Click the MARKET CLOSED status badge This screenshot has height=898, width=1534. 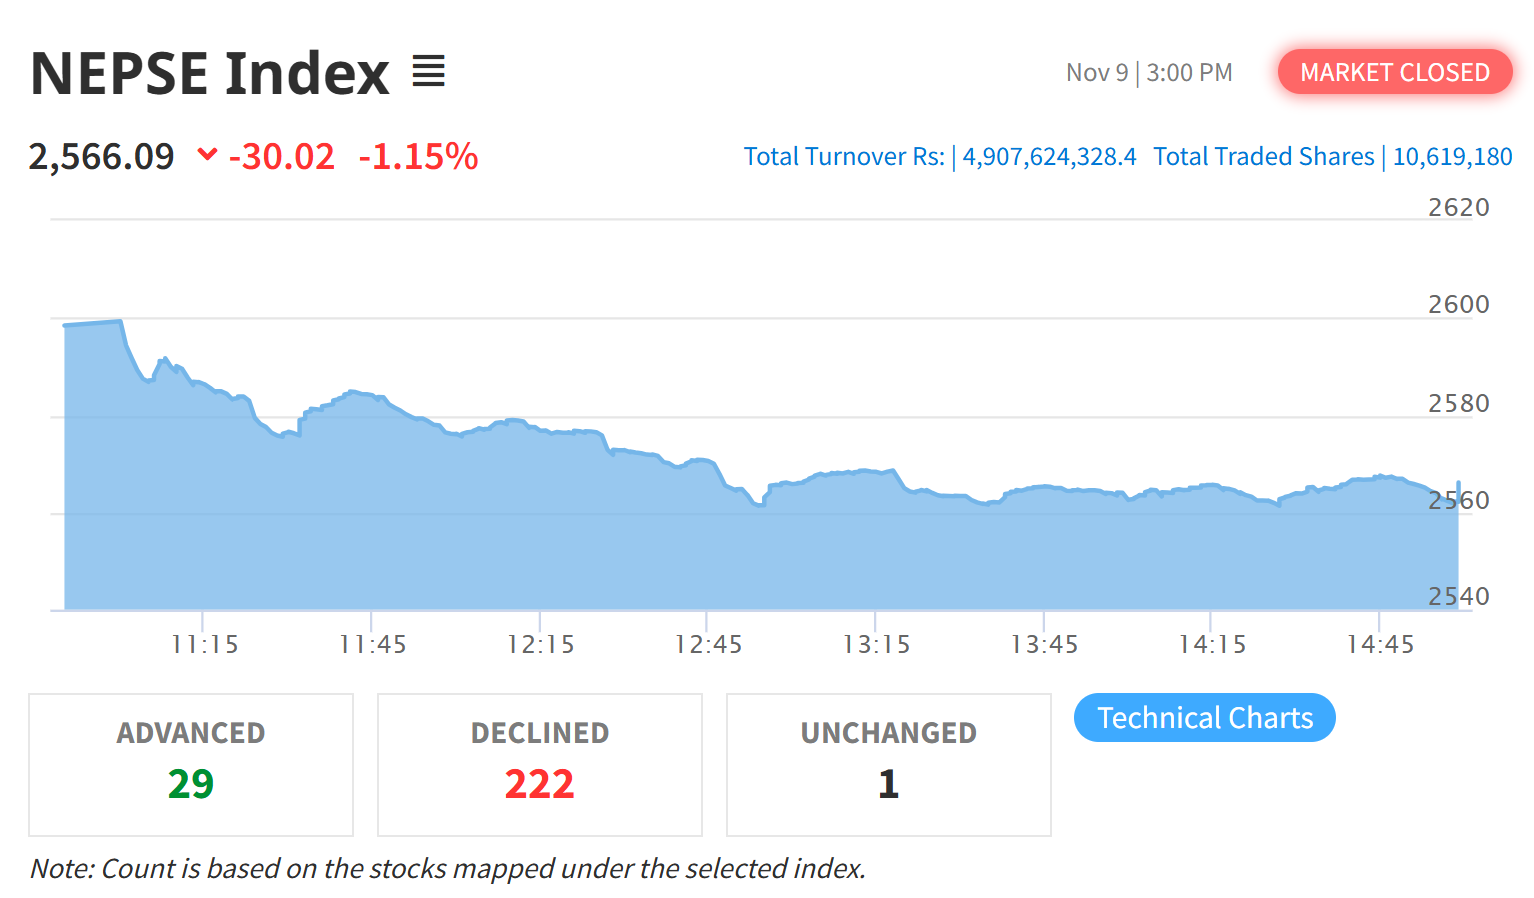pos(1394,72)
